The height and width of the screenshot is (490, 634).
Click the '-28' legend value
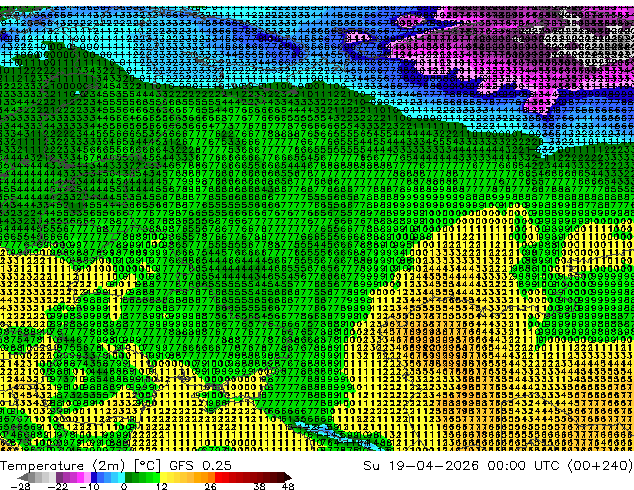coord(20,486)
